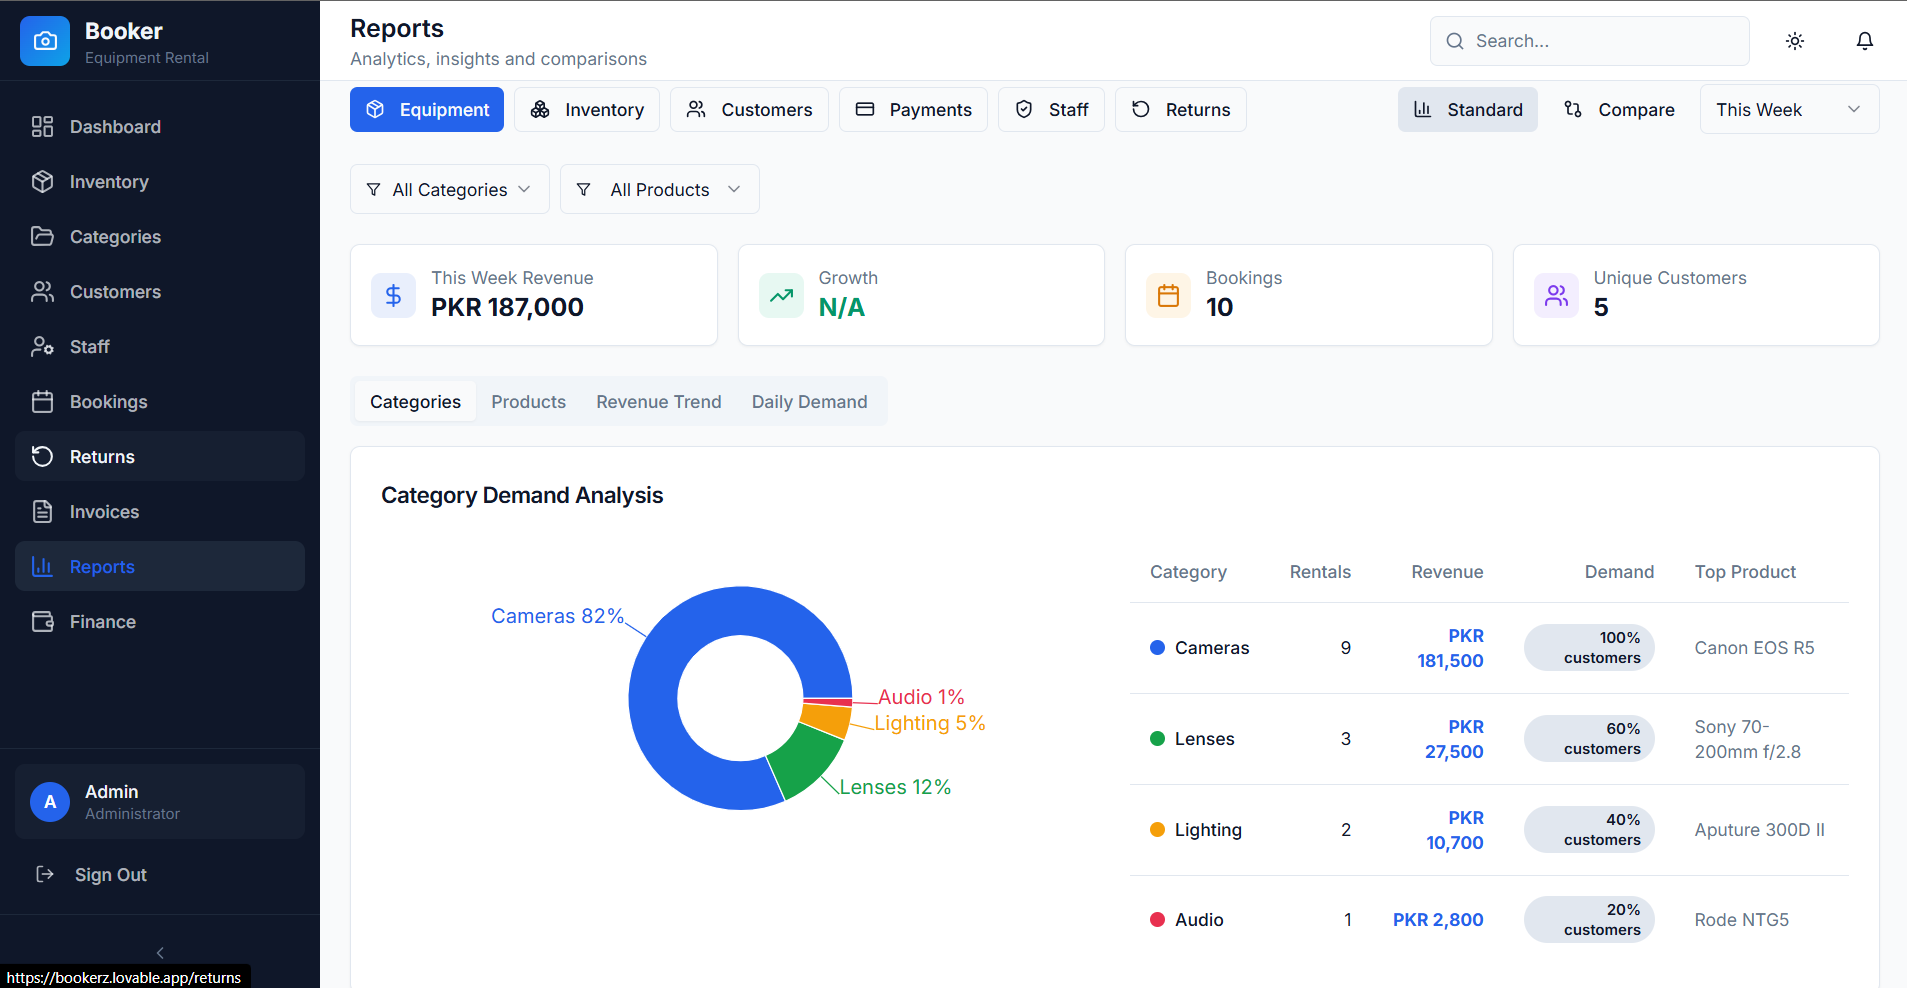Open the Staff sidebar page

[x=160, y=347]
